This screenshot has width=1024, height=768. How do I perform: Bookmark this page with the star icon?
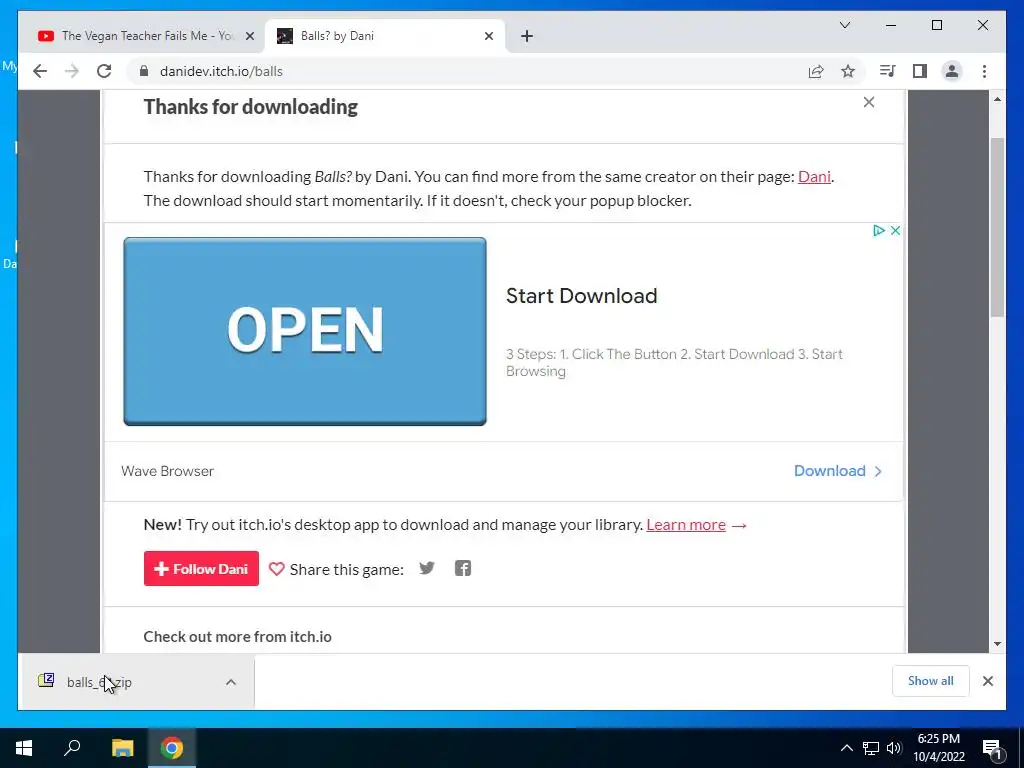(848, 71)
